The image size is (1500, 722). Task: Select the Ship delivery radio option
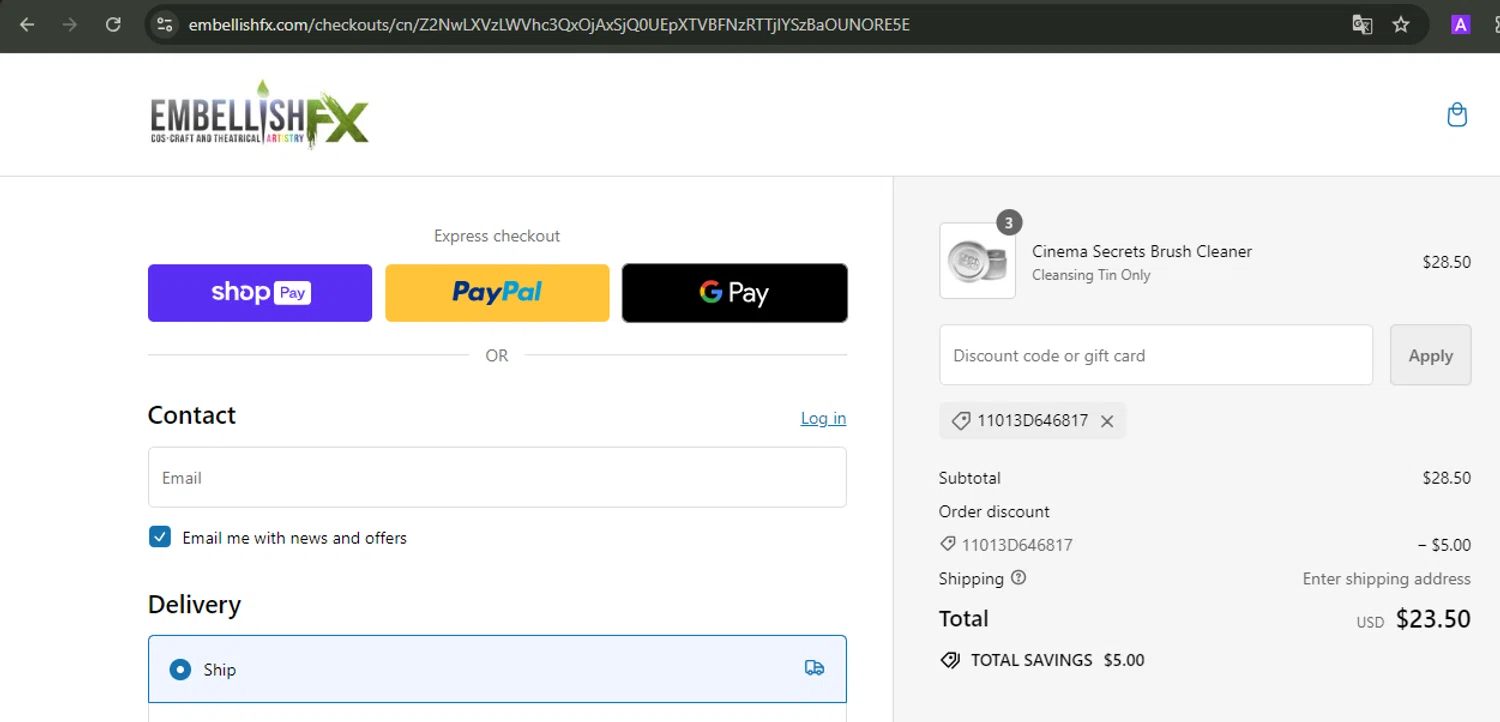point(180,669)
